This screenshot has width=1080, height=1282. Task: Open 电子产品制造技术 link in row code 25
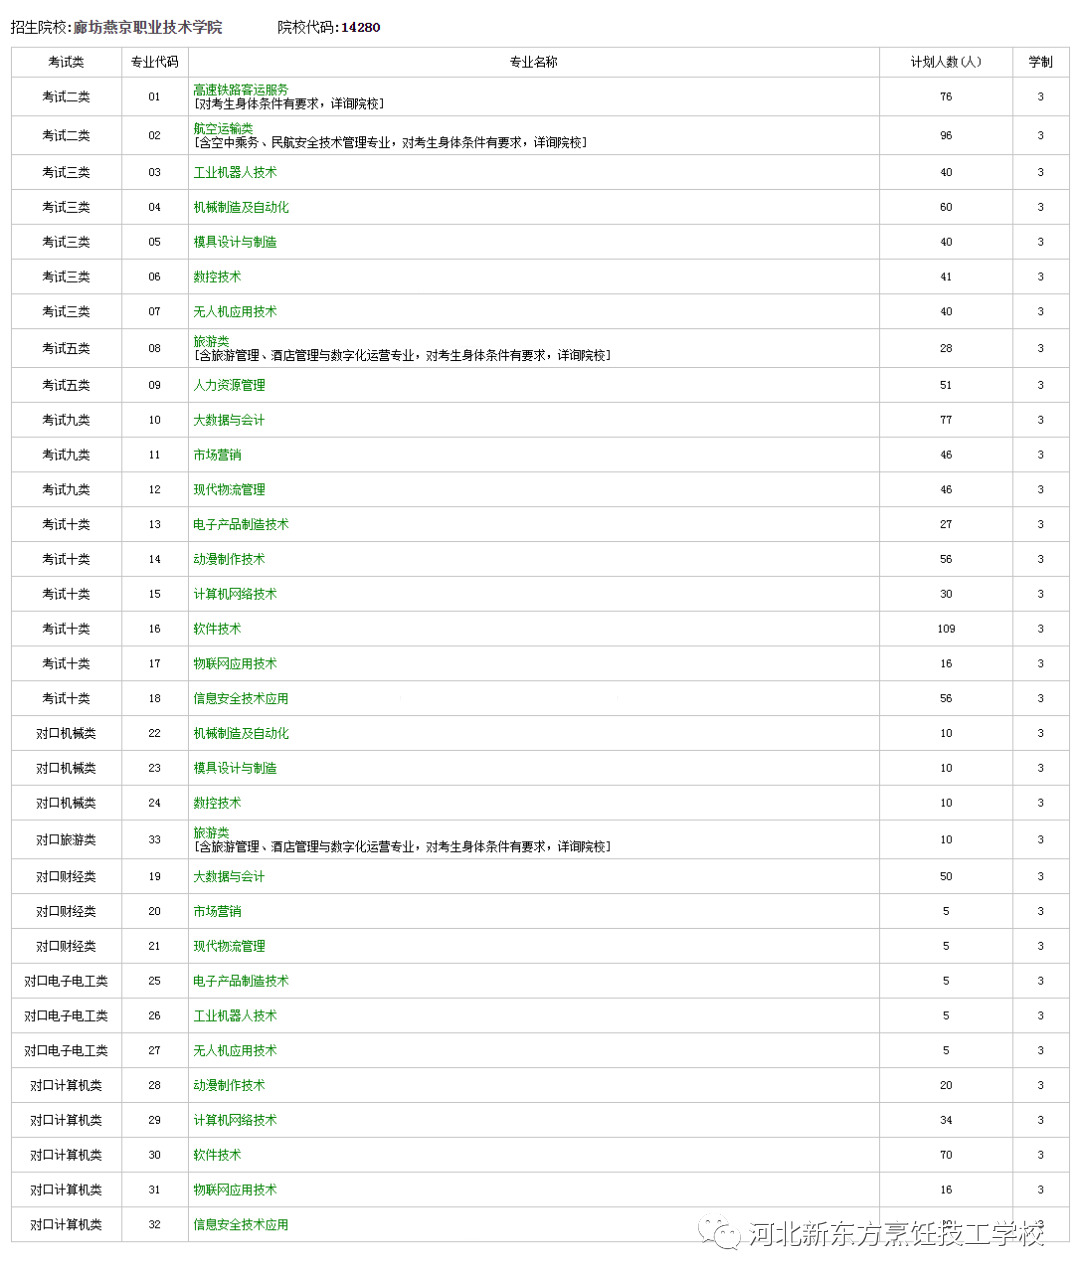[241, 981]
